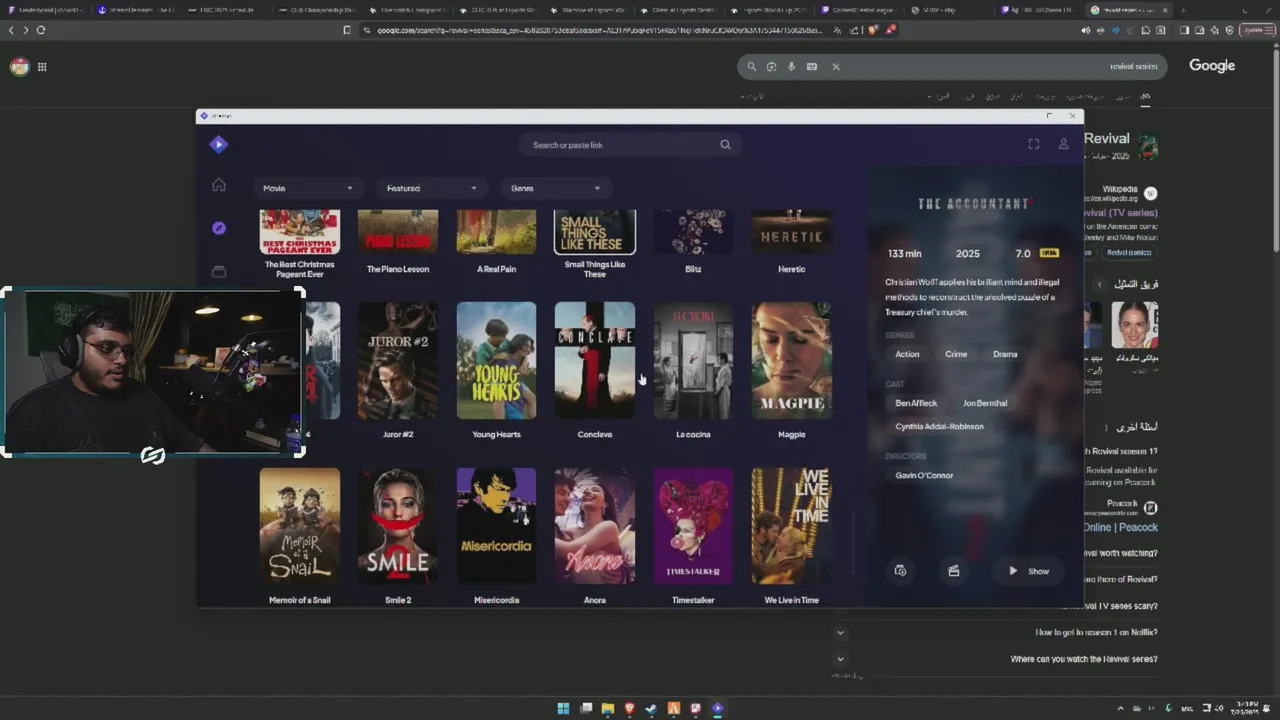This screenshot has width=1280, height=720.
Task: Select the Discover compass icon in sidebar
Action: [x=219, y=228]
